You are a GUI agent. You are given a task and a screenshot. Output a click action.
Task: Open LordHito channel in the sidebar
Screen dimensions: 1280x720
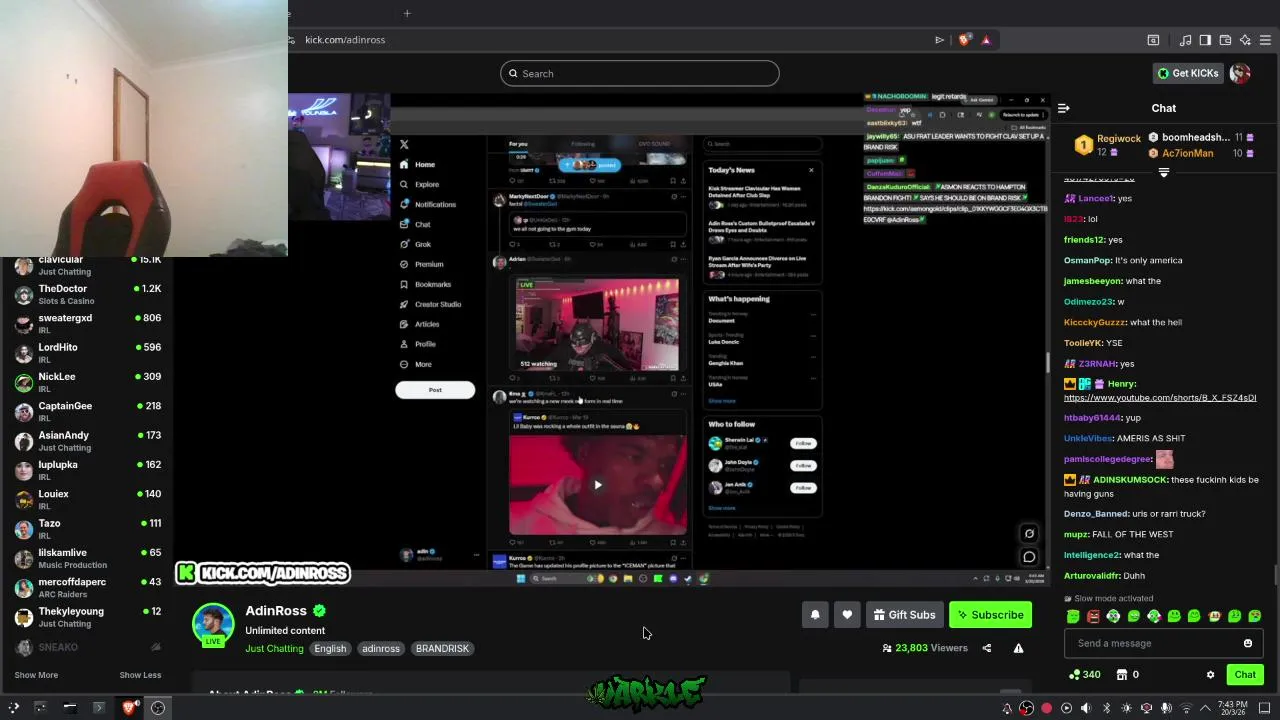click(x=87, y=352)
